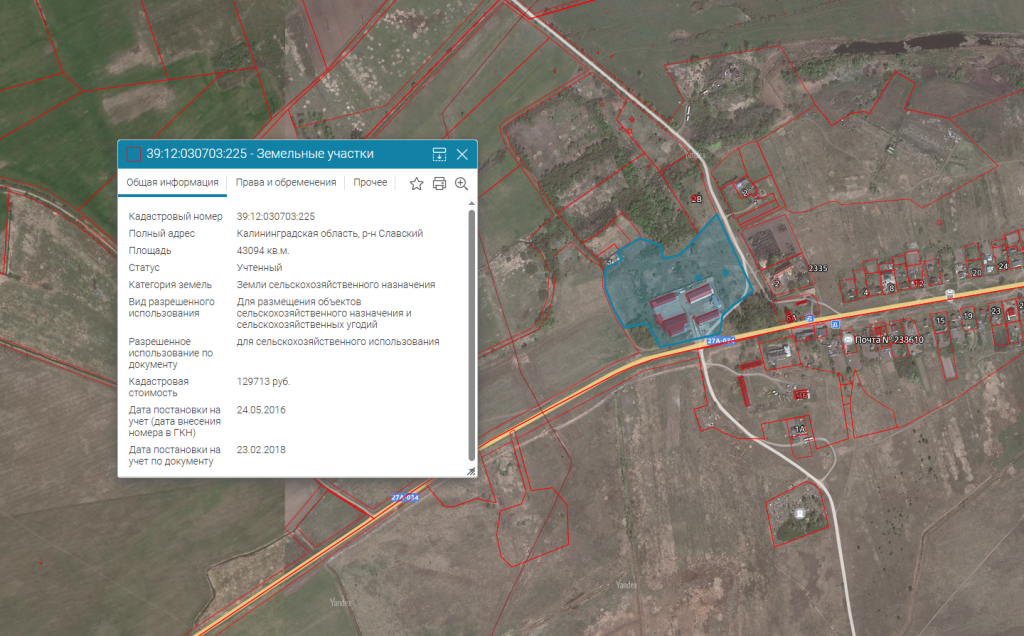Click the cadastral number value 39:12:030703:225
1024x636 pixels.
pyautogui.click(x=276, y=216)
